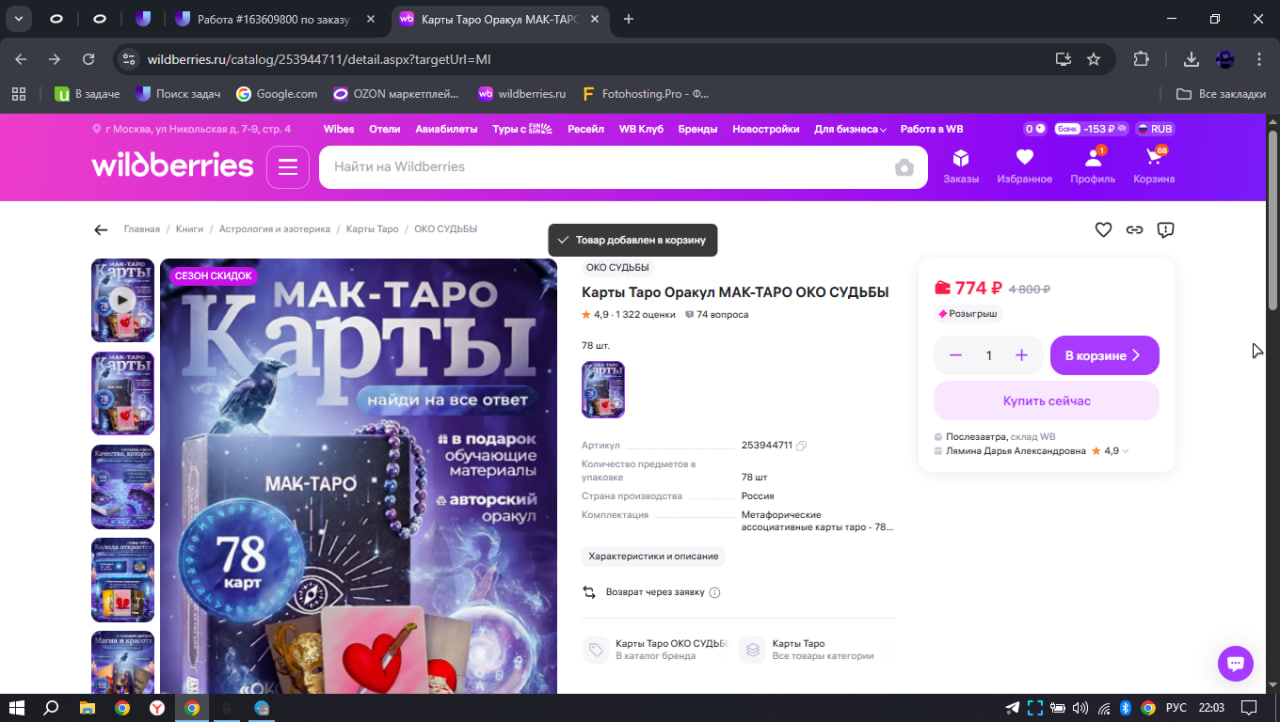
Task: Click the Wildberries logo
Action: (x=172, y=166)
